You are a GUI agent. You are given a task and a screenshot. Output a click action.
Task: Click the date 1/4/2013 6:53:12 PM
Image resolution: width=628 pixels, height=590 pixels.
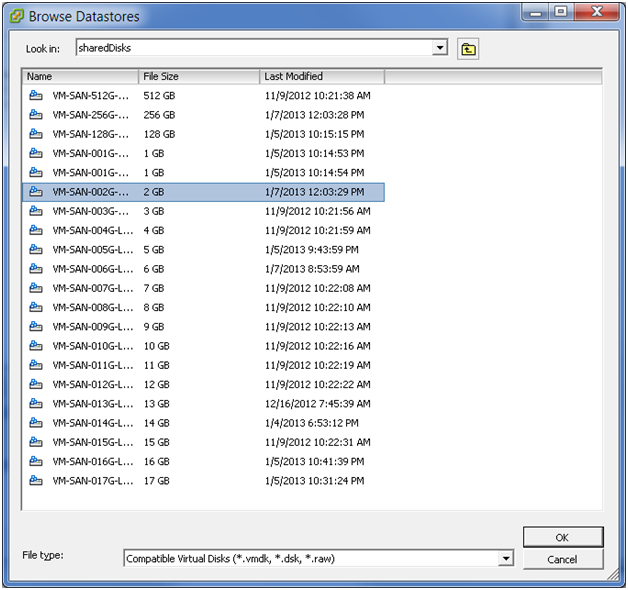click(x=312, y=423)
